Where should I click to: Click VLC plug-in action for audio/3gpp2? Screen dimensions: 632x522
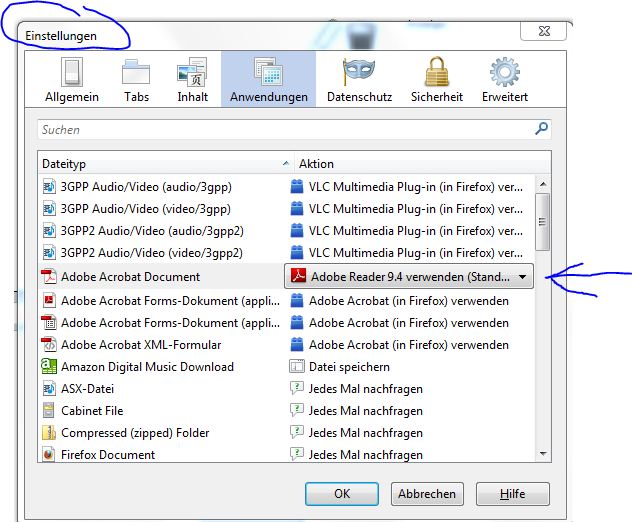click(x=416, y=231)
